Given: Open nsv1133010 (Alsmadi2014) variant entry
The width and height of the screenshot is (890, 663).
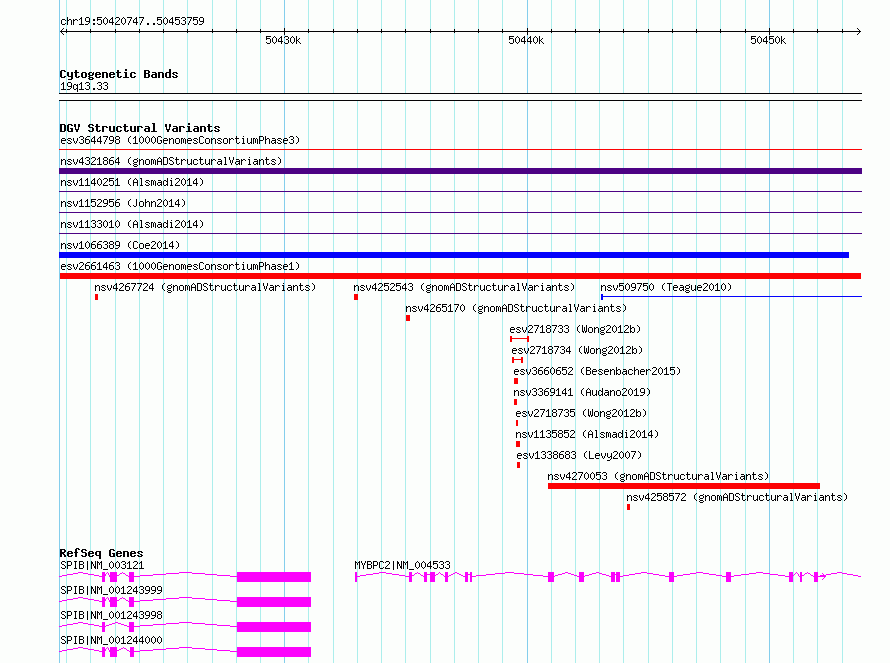Looking at the screenshot, I should (132, 224).
